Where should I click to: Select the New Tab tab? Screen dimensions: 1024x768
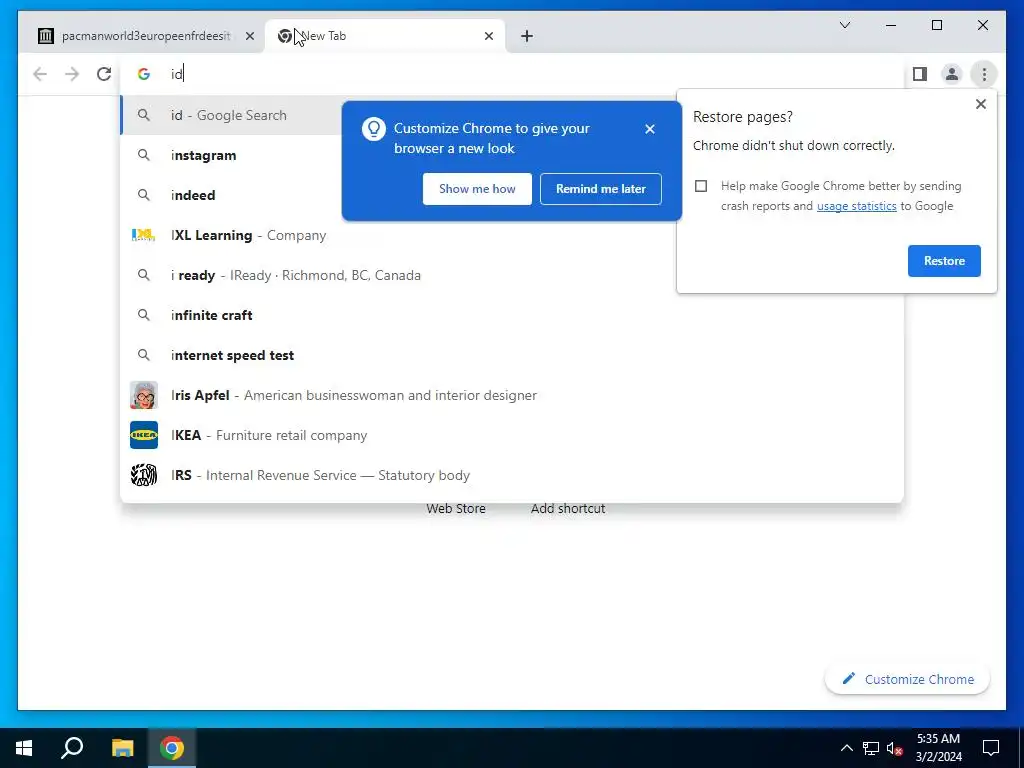click(385, 36)
